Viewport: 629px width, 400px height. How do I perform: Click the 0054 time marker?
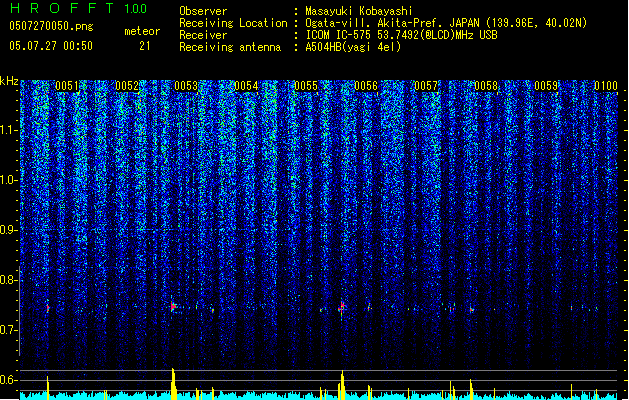pyautogui.click(x=246, y=86)
